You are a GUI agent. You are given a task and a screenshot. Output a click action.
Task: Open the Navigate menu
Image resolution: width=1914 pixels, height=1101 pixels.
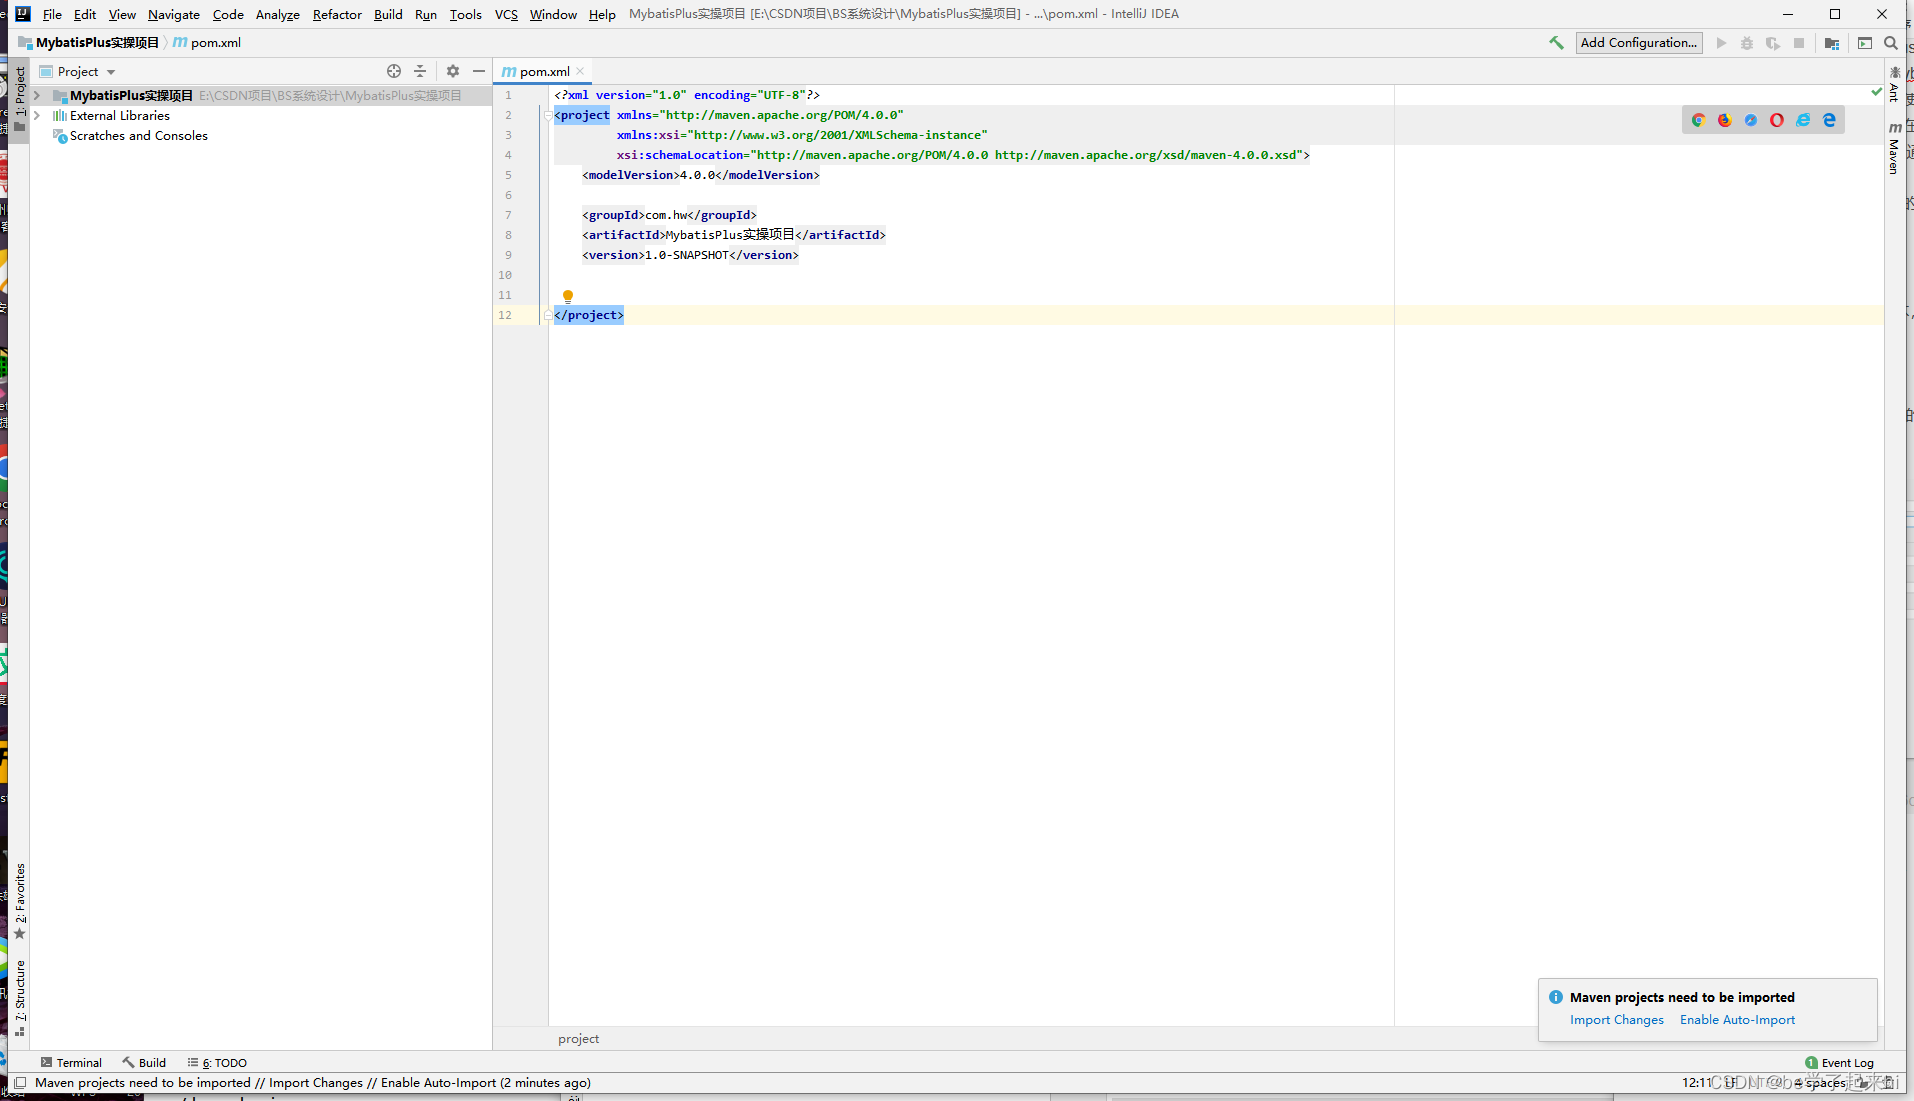click(174, 14)
